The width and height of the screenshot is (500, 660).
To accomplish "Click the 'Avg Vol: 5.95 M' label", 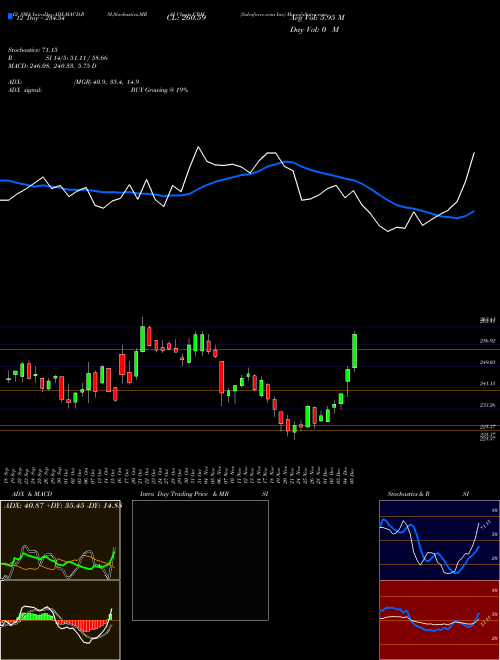I will pos(317,18).
